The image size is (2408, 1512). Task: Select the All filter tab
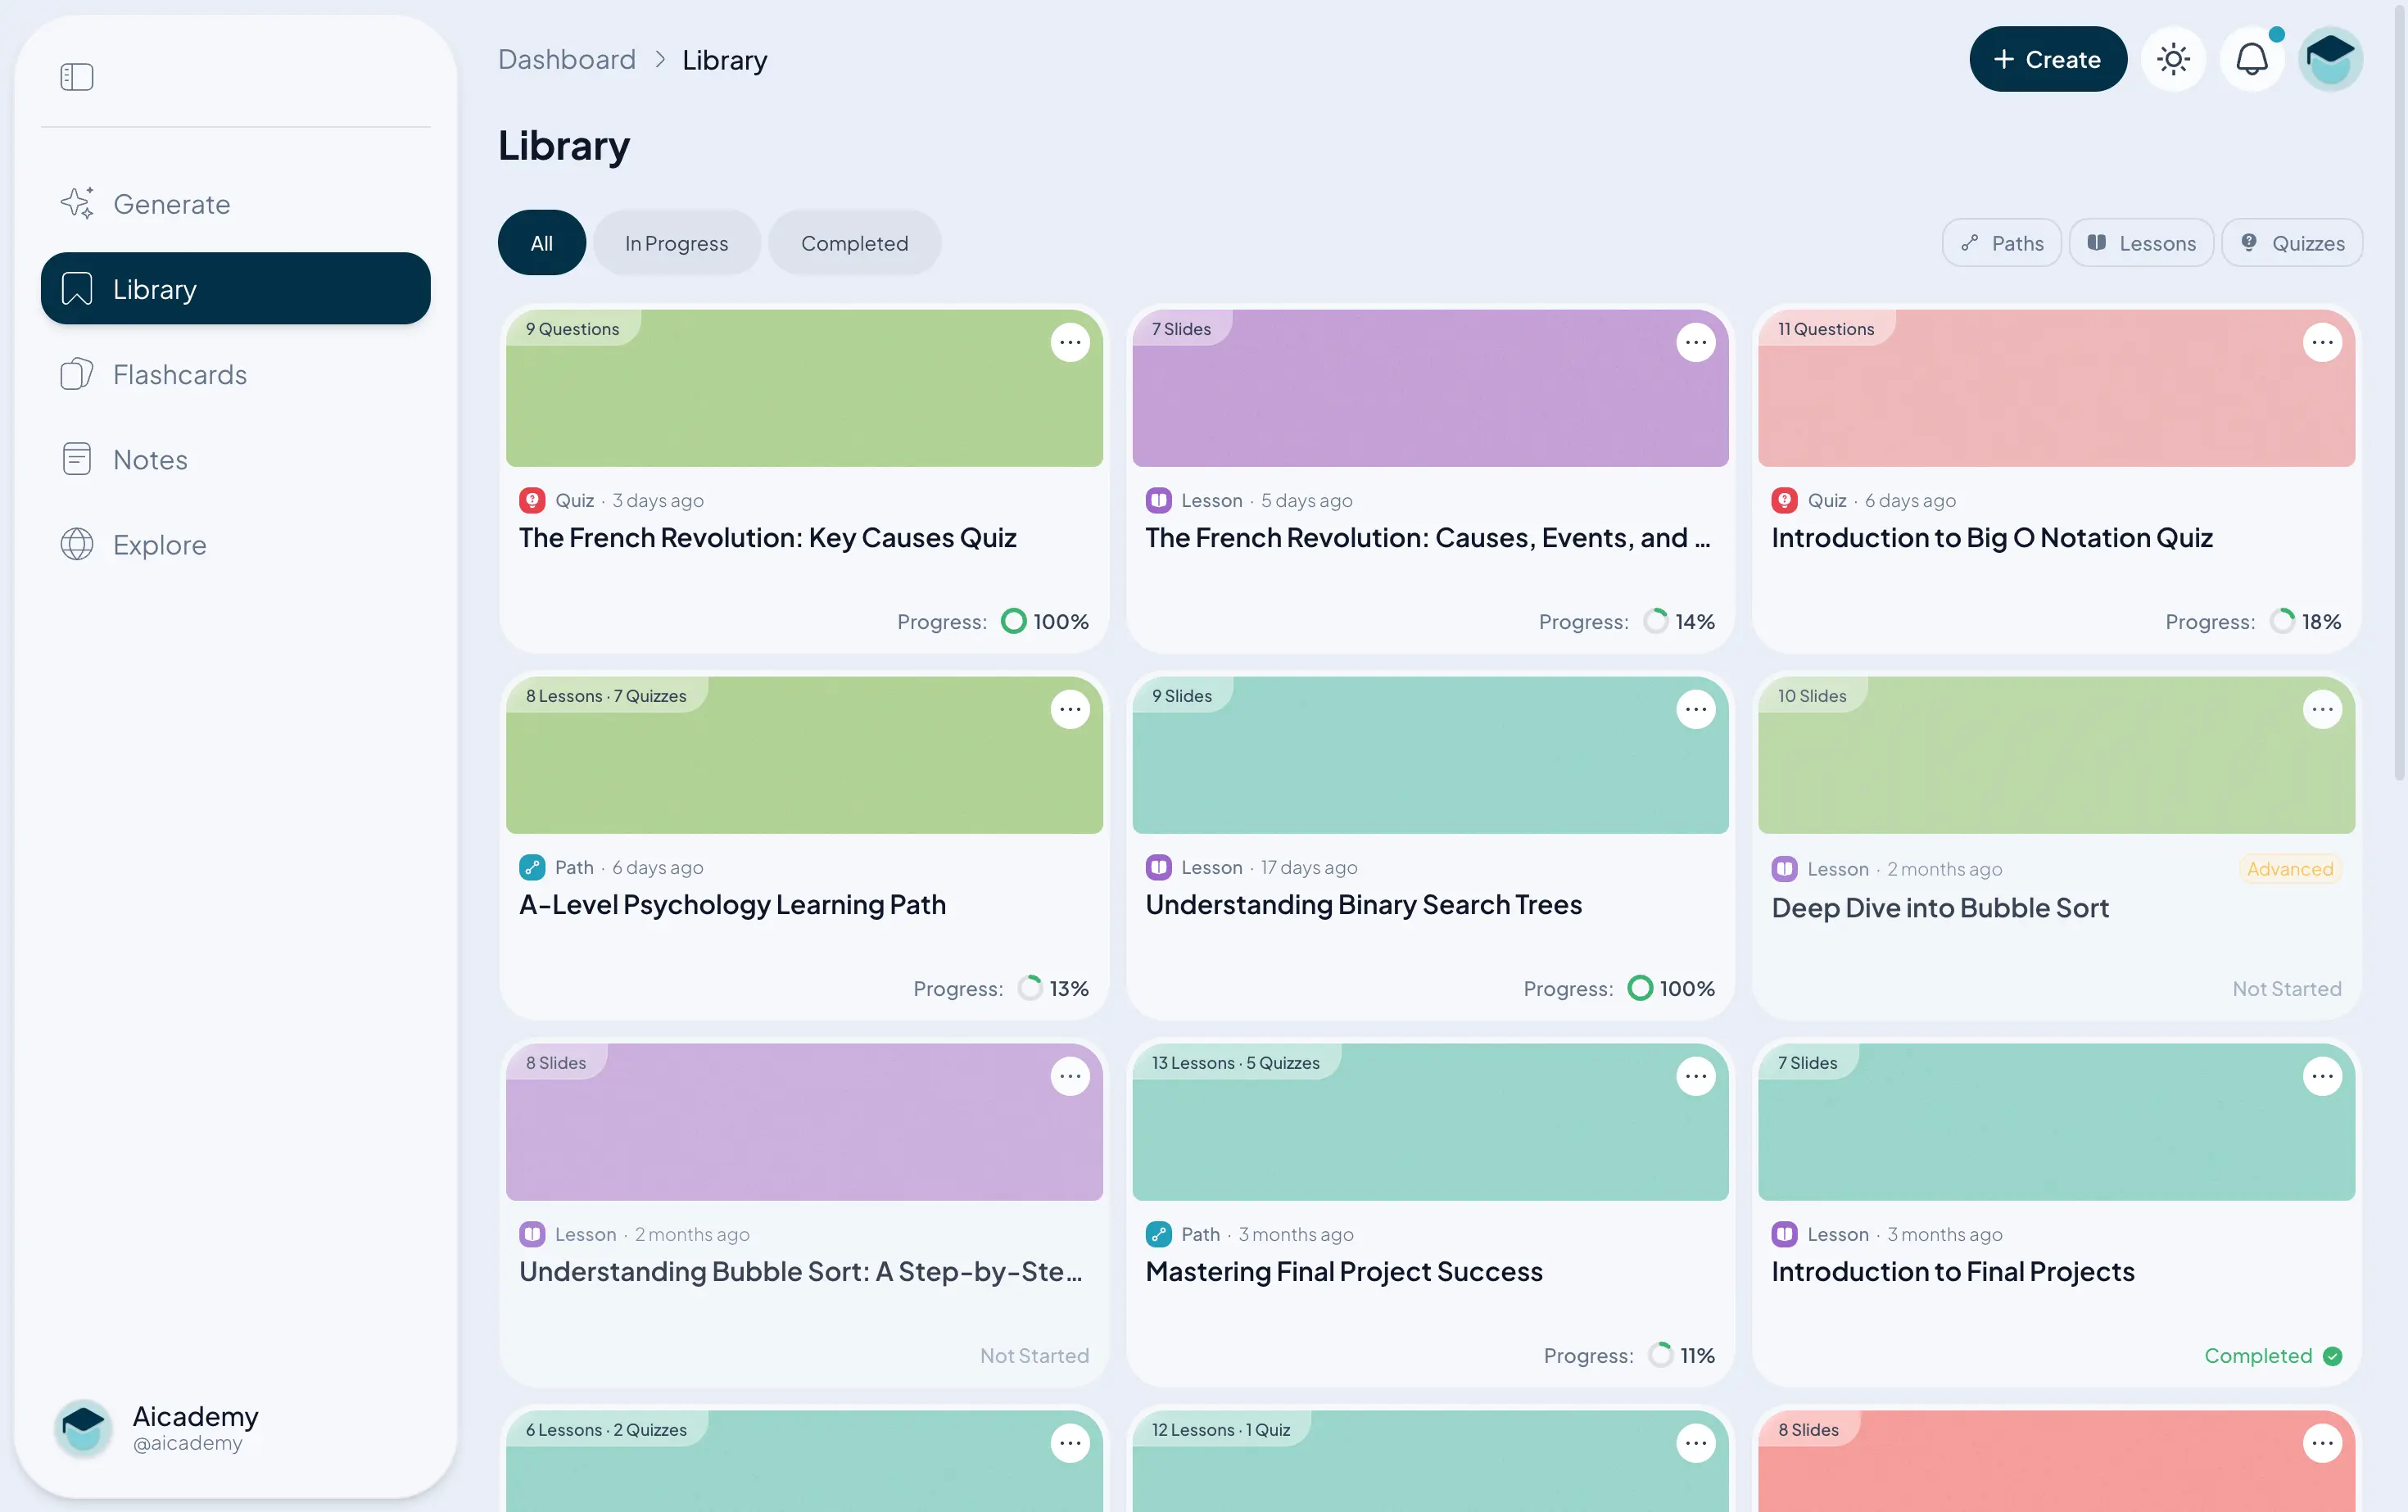coord(541,243)
